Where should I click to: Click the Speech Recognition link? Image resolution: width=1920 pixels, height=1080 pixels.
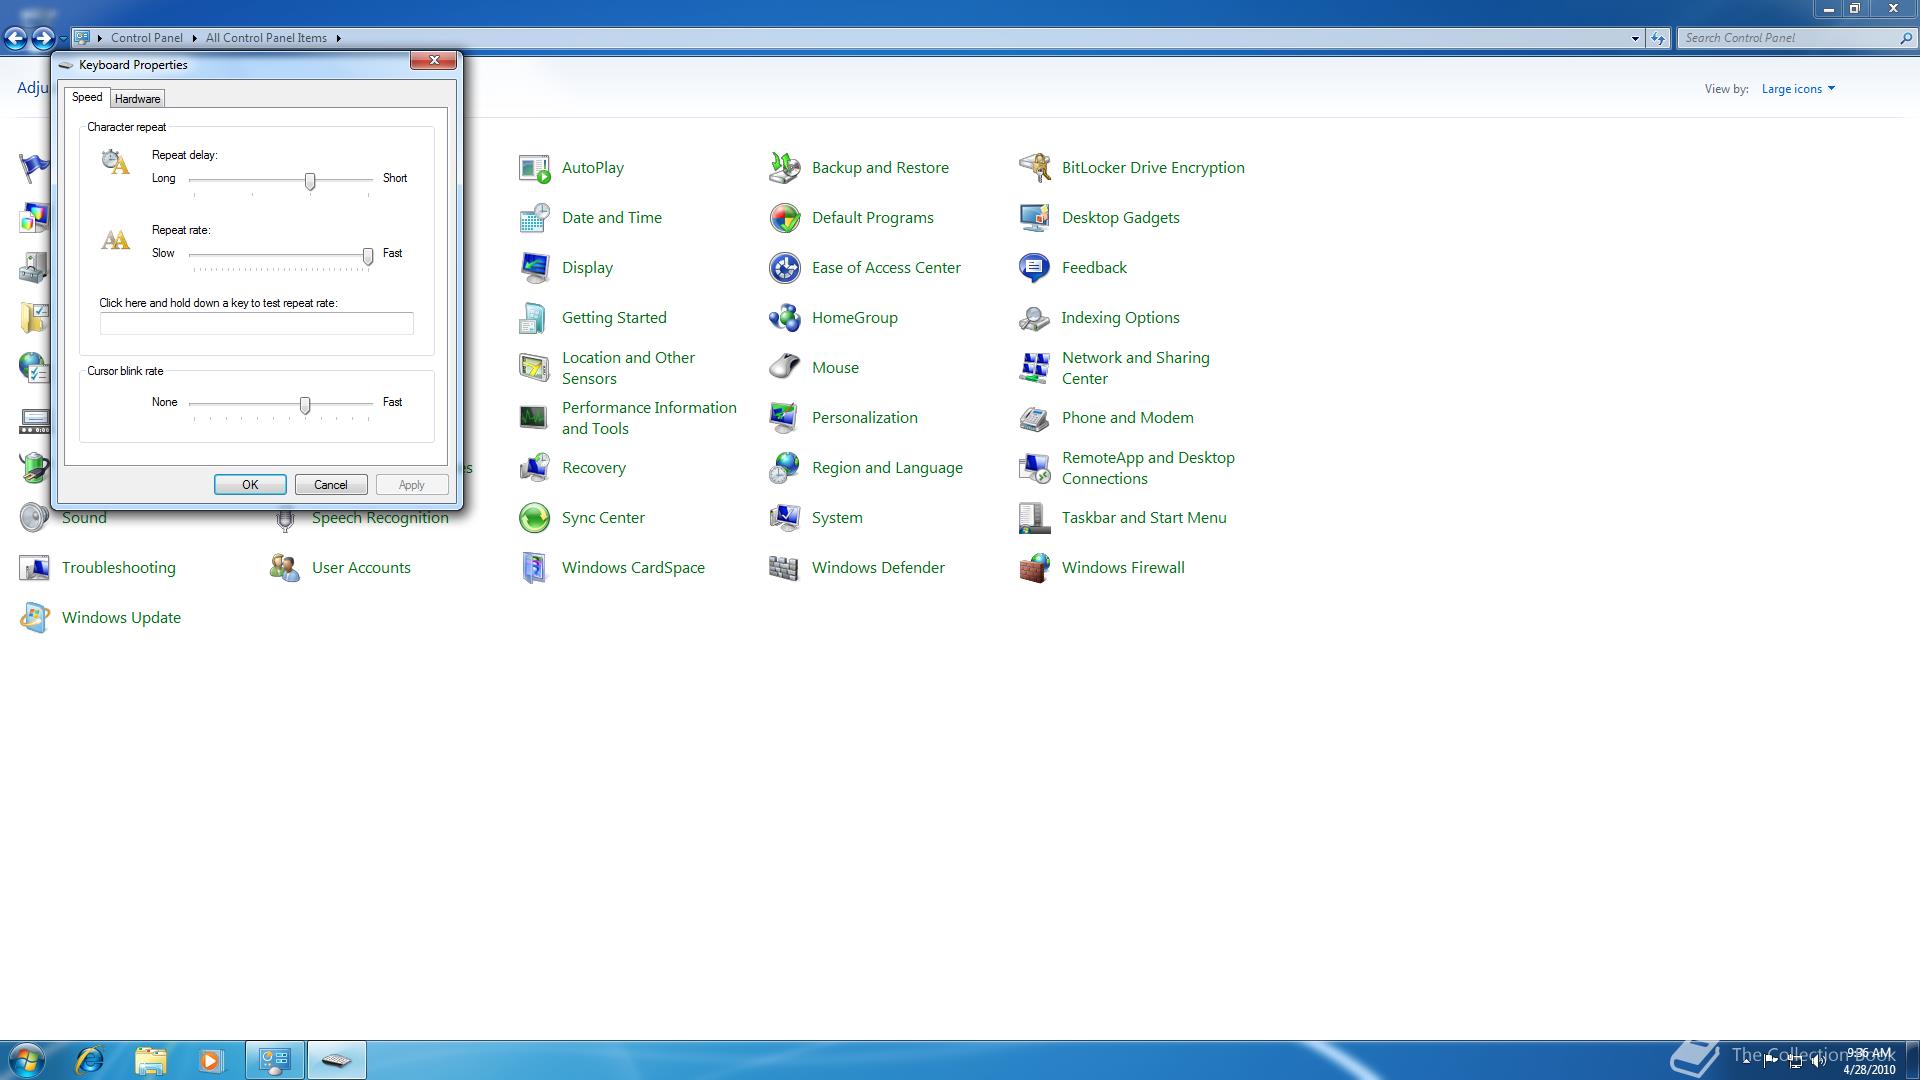coord(380,518)
